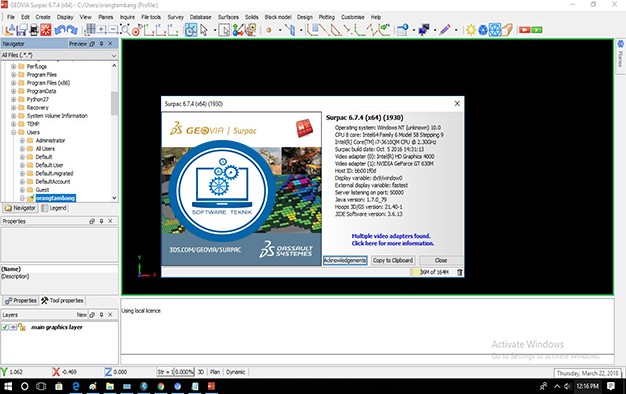Click the blue Undo arrow icon

(60, 30)
